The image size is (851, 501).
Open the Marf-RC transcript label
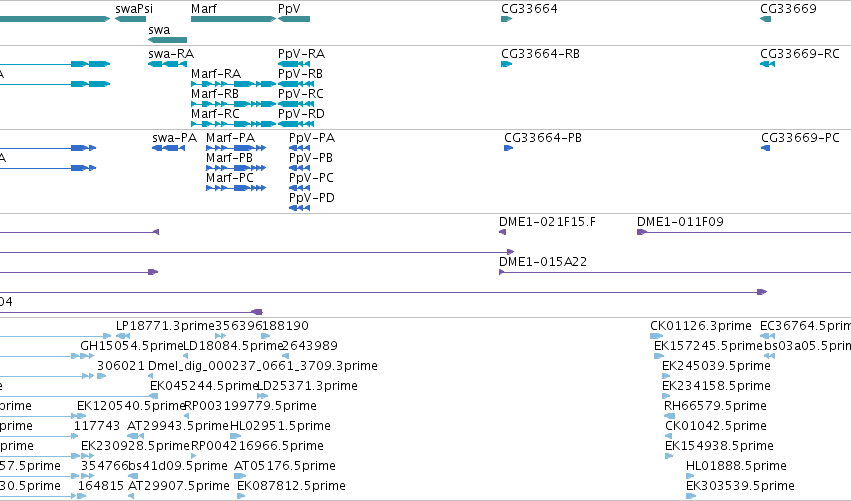(215, 114)
